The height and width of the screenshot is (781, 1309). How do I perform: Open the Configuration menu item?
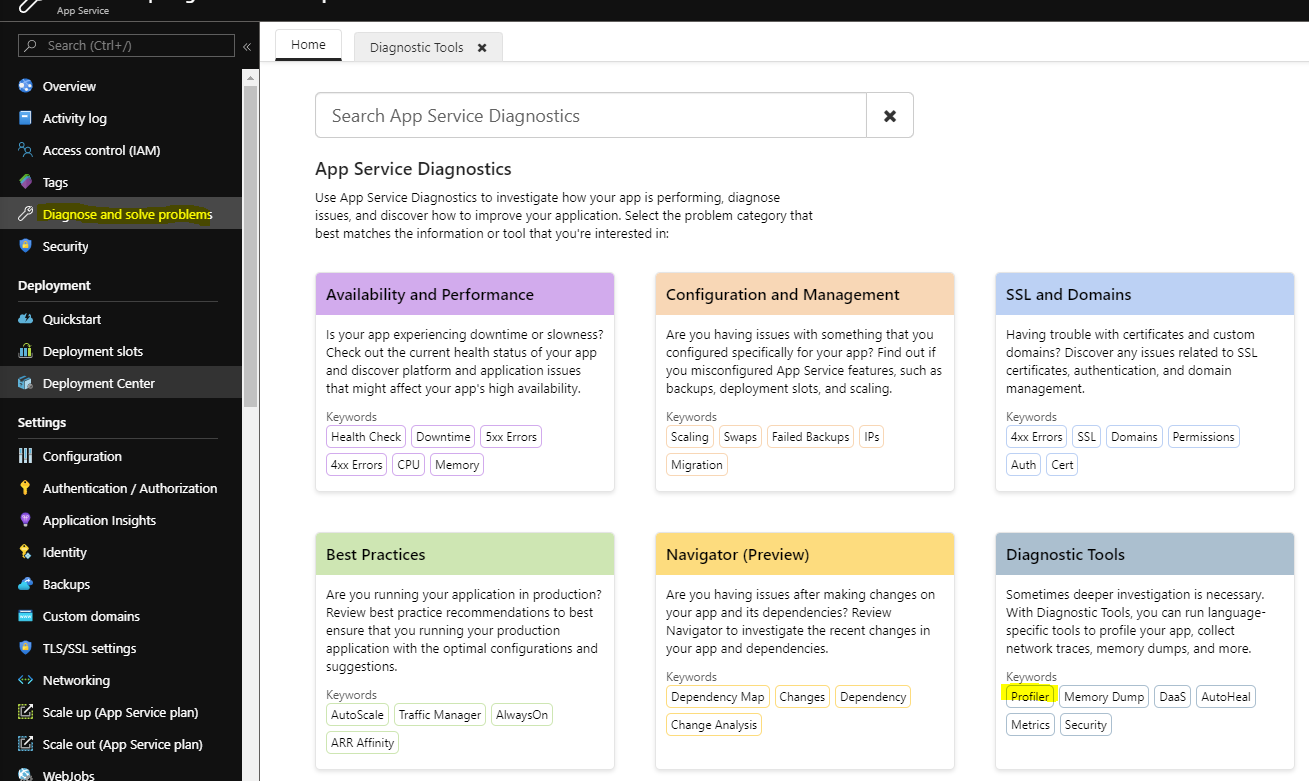121,456
